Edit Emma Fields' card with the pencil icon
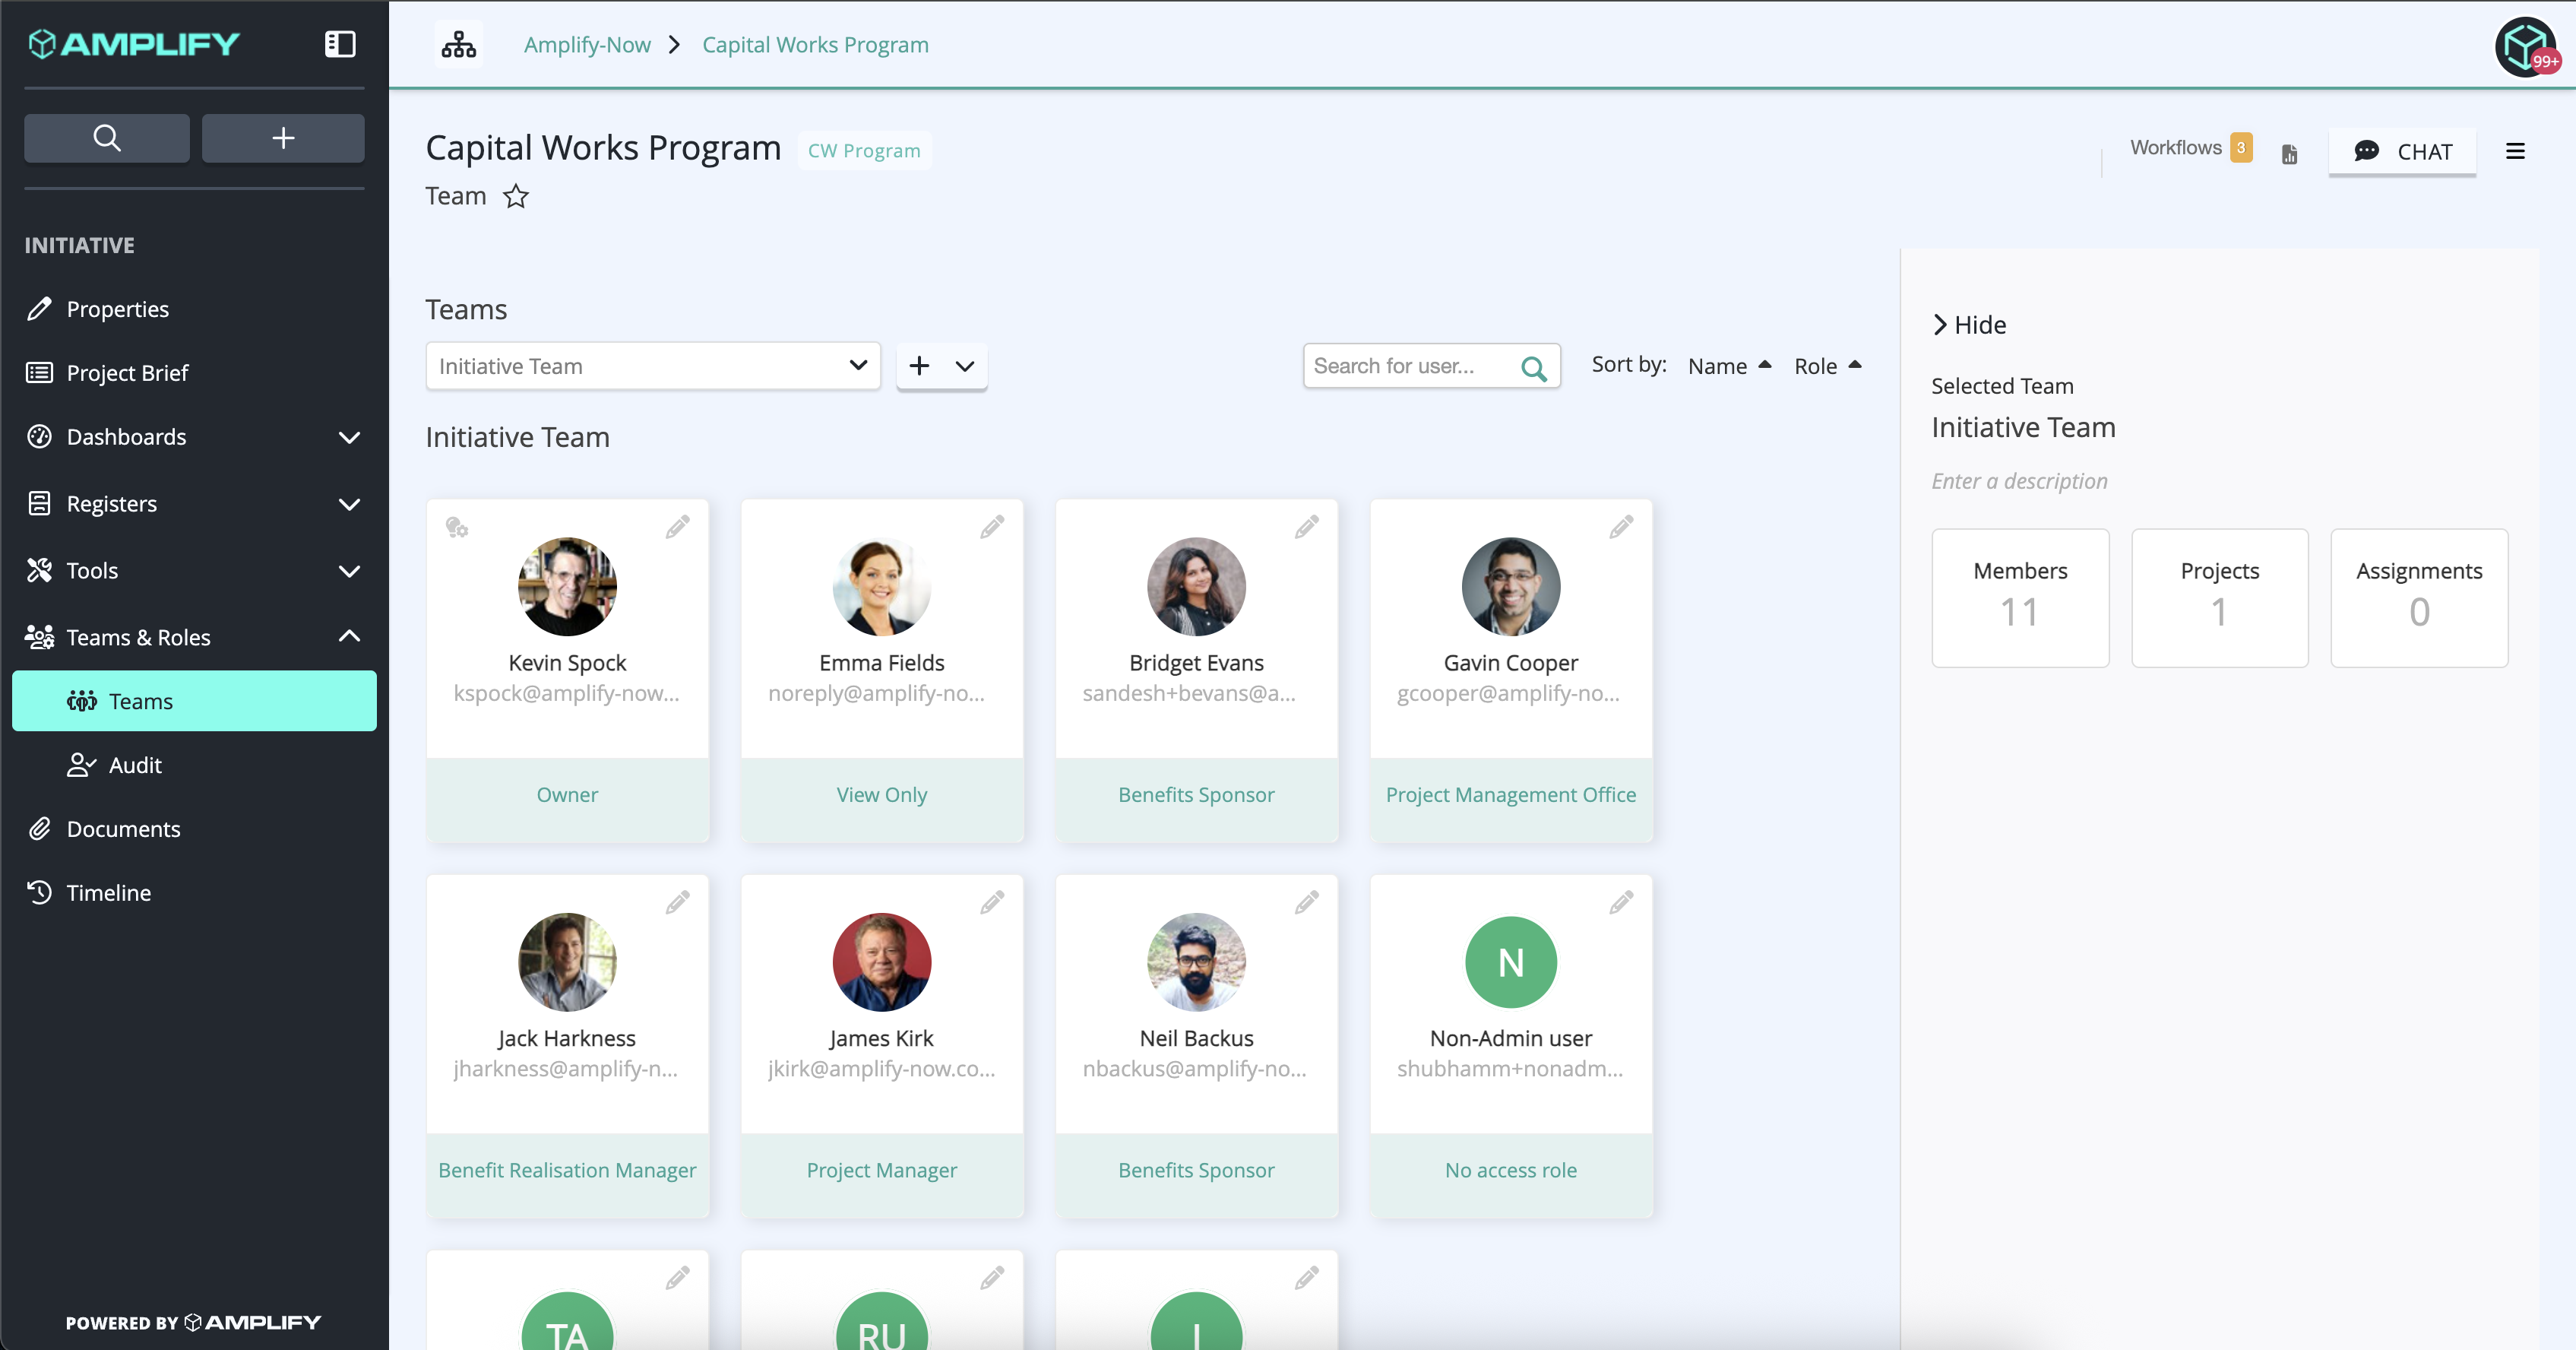2576x1350 pixels. pos(992,526)
